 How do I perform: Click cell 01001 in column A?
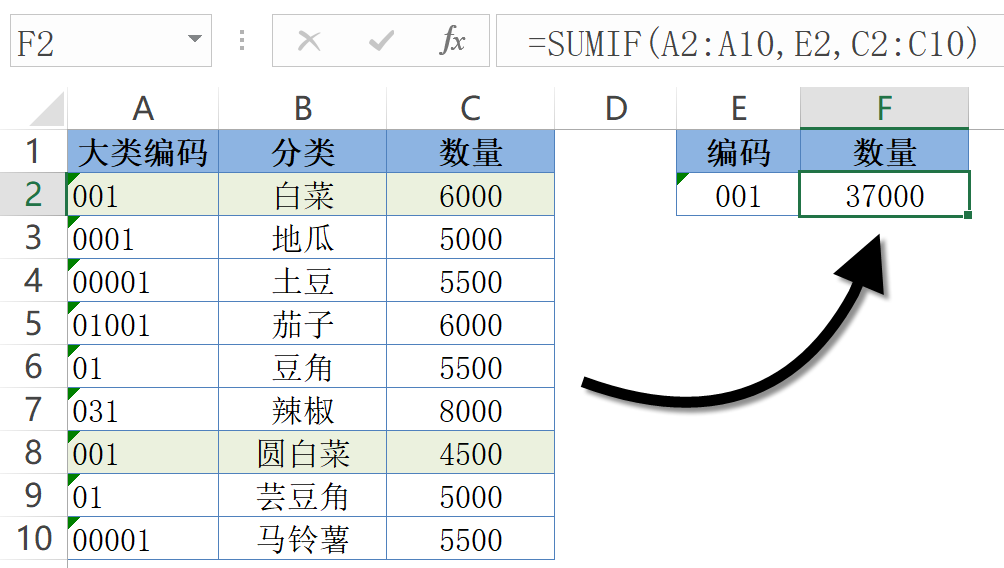pos(143,323)
